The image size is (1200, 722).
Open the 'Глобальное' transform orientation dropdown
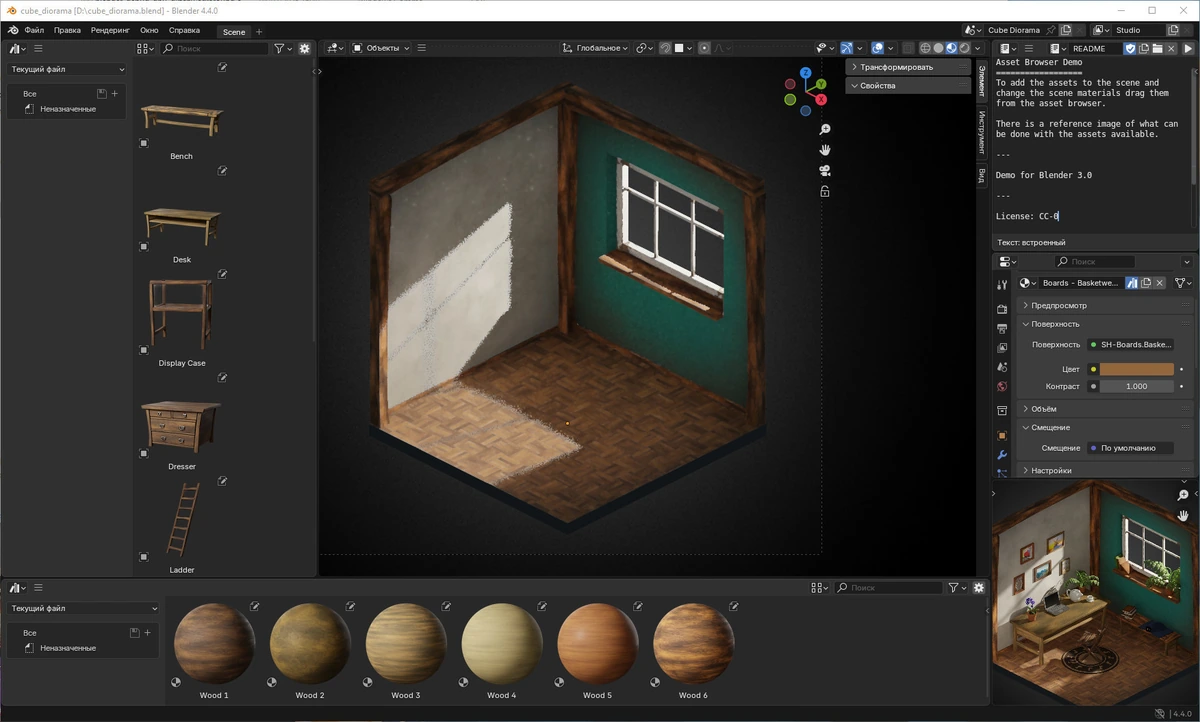[x=595, y=48]
